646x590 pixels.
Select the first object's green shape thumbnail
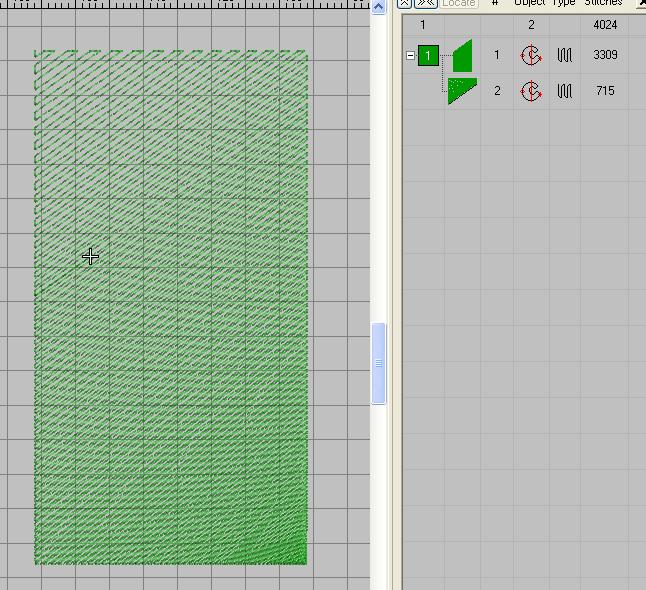tap(462, 56)
